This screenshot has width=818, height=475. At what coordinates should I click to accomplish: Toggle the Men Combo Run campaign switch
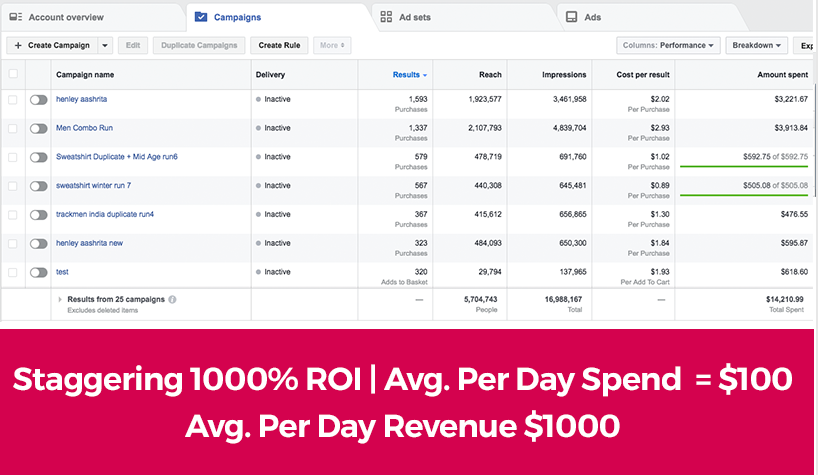click(x=39, y=129)
